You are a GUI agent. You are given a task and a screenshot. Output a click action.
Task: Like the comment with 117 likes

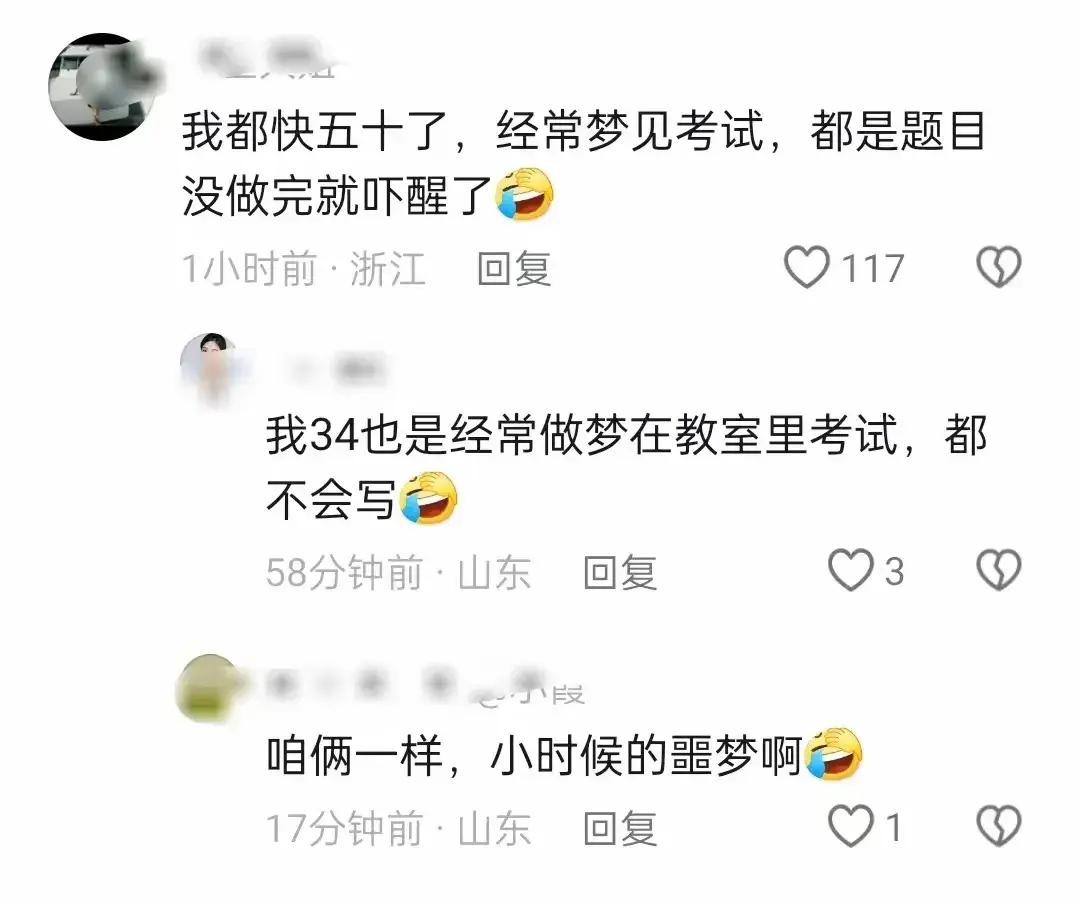click(x=807, y=267)
